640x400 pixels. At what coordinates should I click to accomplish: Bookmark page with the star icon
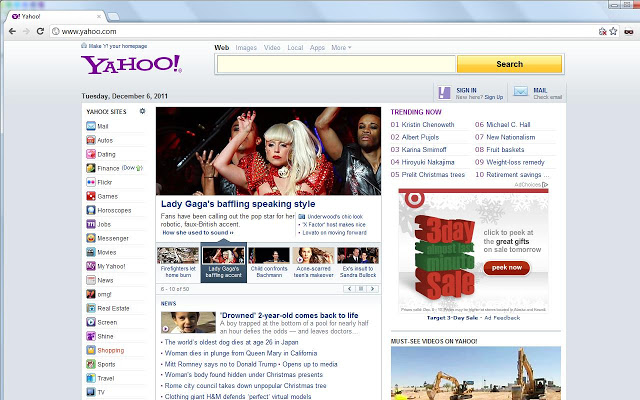613,31
